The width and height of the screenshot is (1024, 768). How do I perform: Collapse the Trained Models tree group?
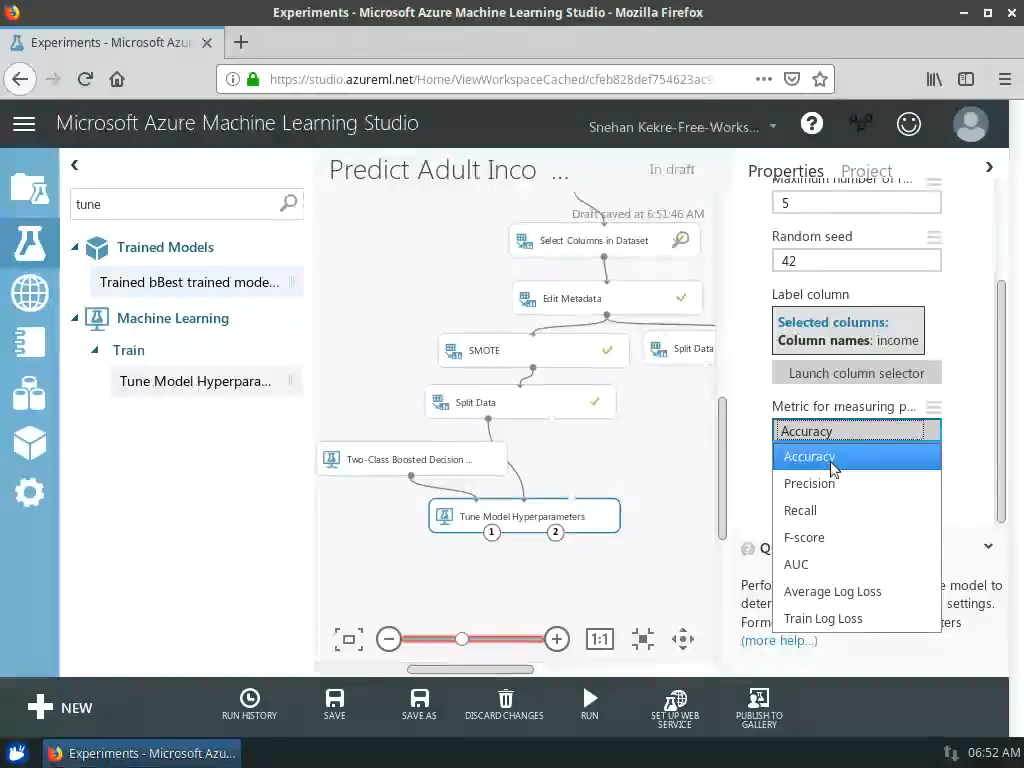(75, 247)
